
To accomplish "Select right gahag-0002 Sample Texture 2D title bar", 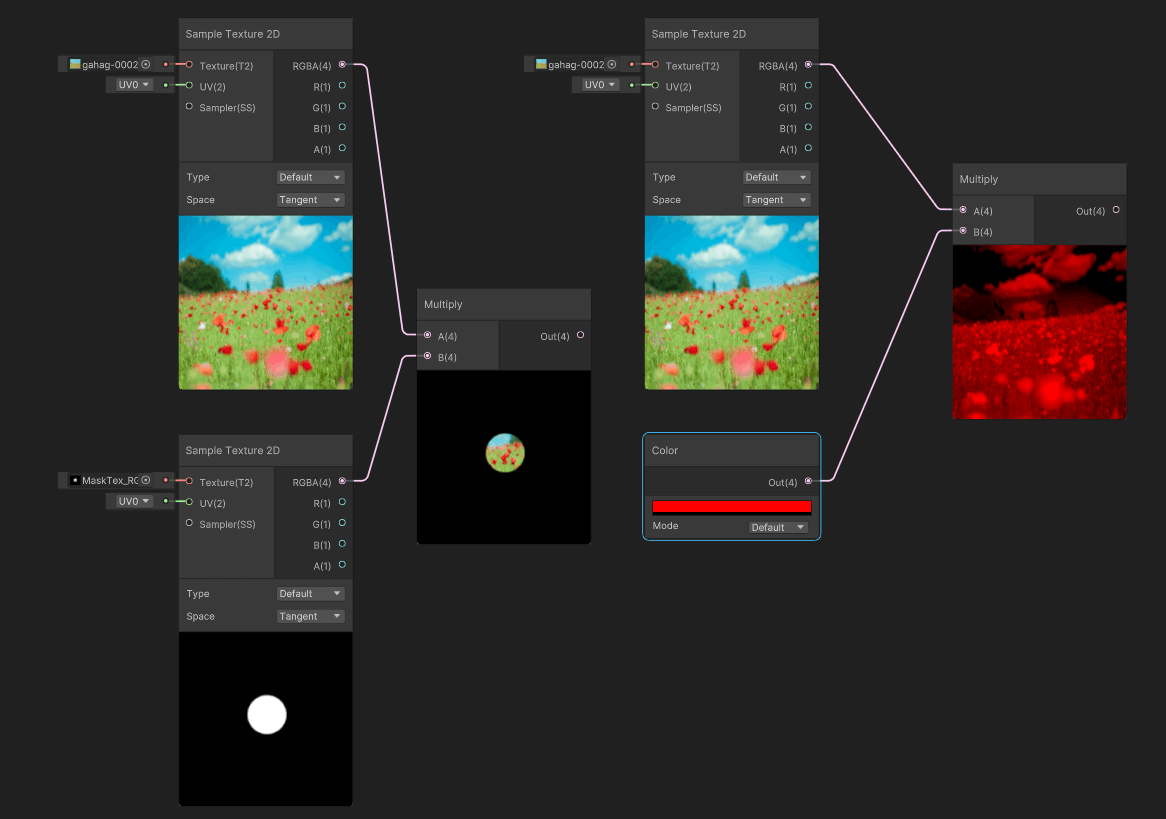I will click(x=732, y=33).
